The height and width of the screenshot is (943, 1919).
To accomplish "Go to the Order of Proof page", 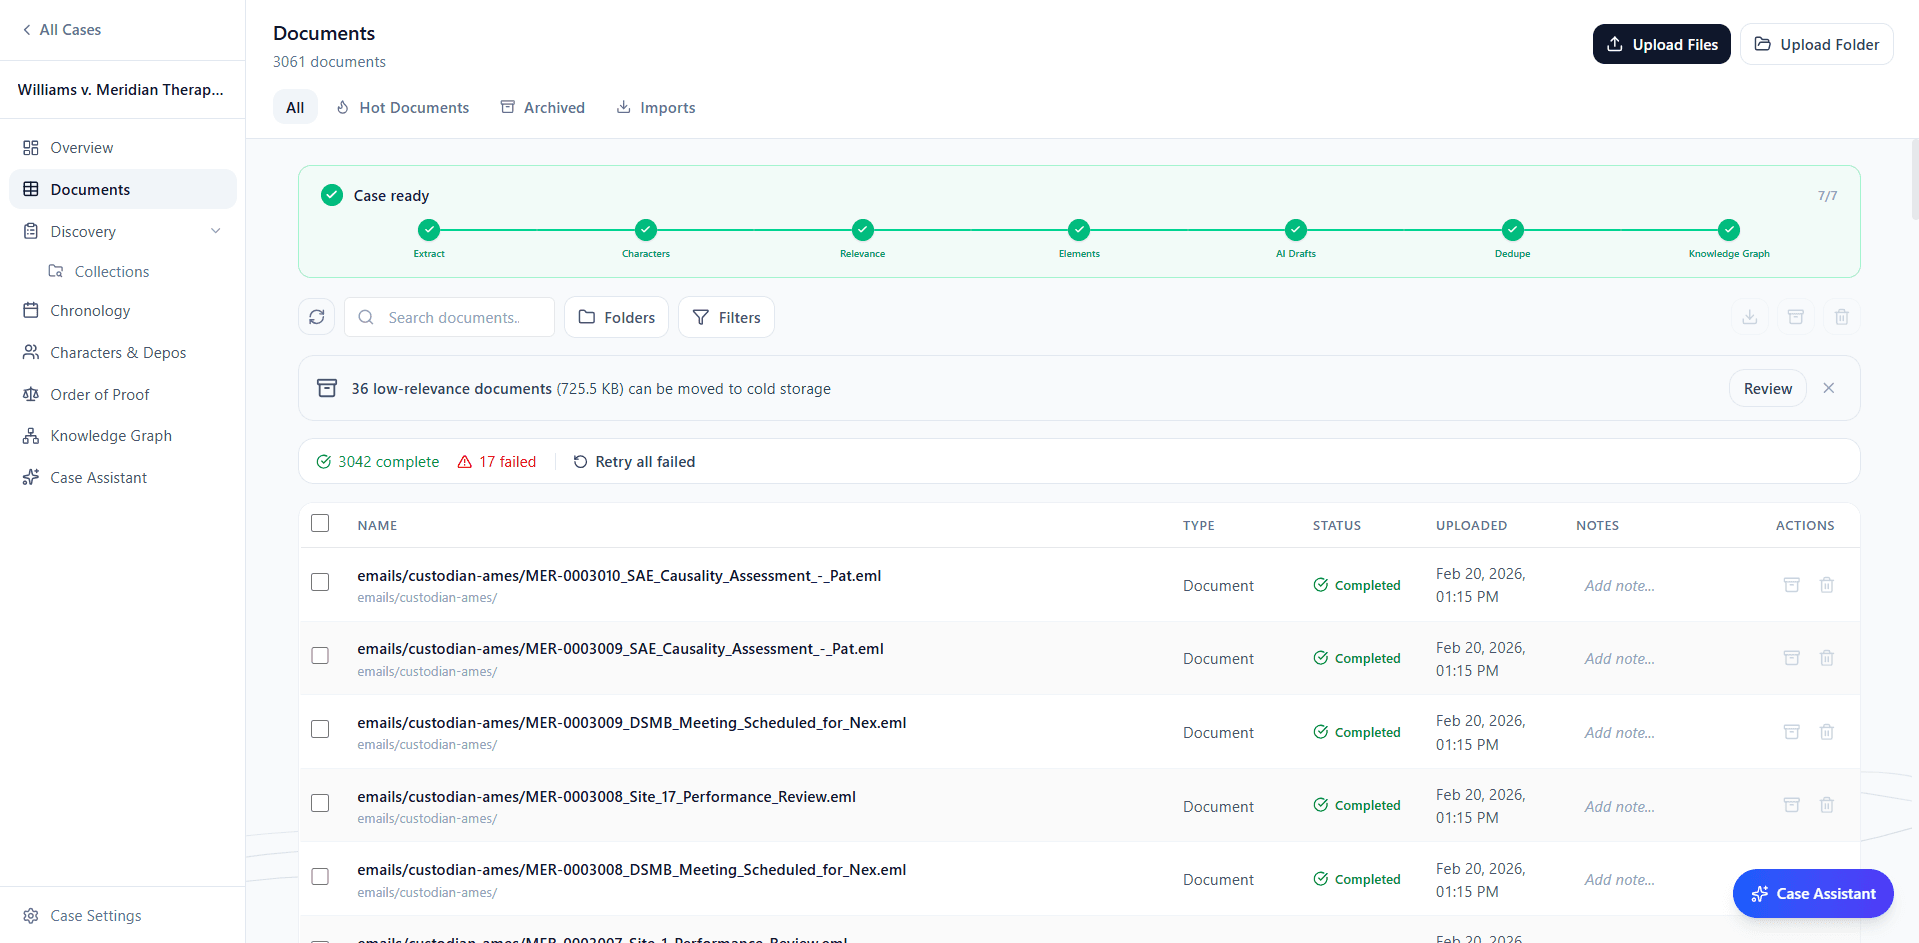I will (99, 394).
